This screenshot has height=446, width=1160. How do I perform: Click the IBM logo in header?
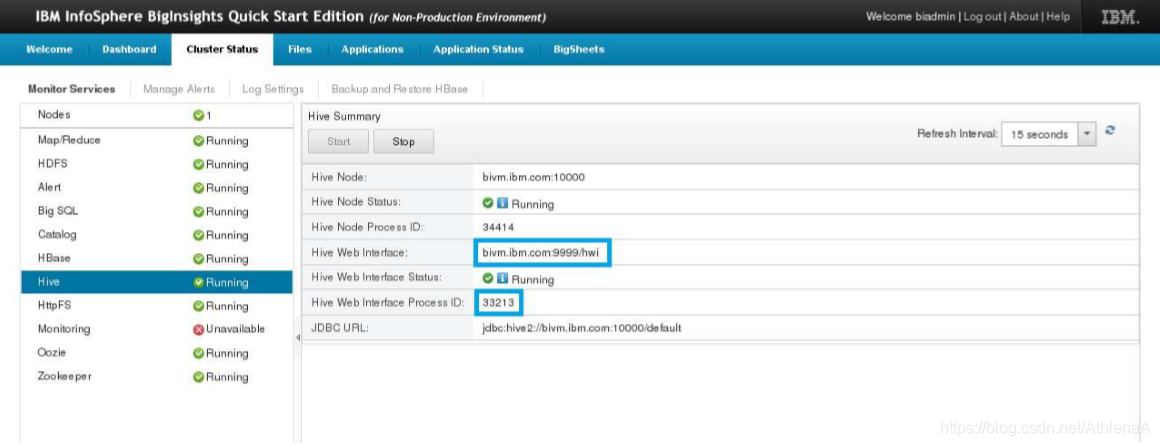[x=1120, y=17]
